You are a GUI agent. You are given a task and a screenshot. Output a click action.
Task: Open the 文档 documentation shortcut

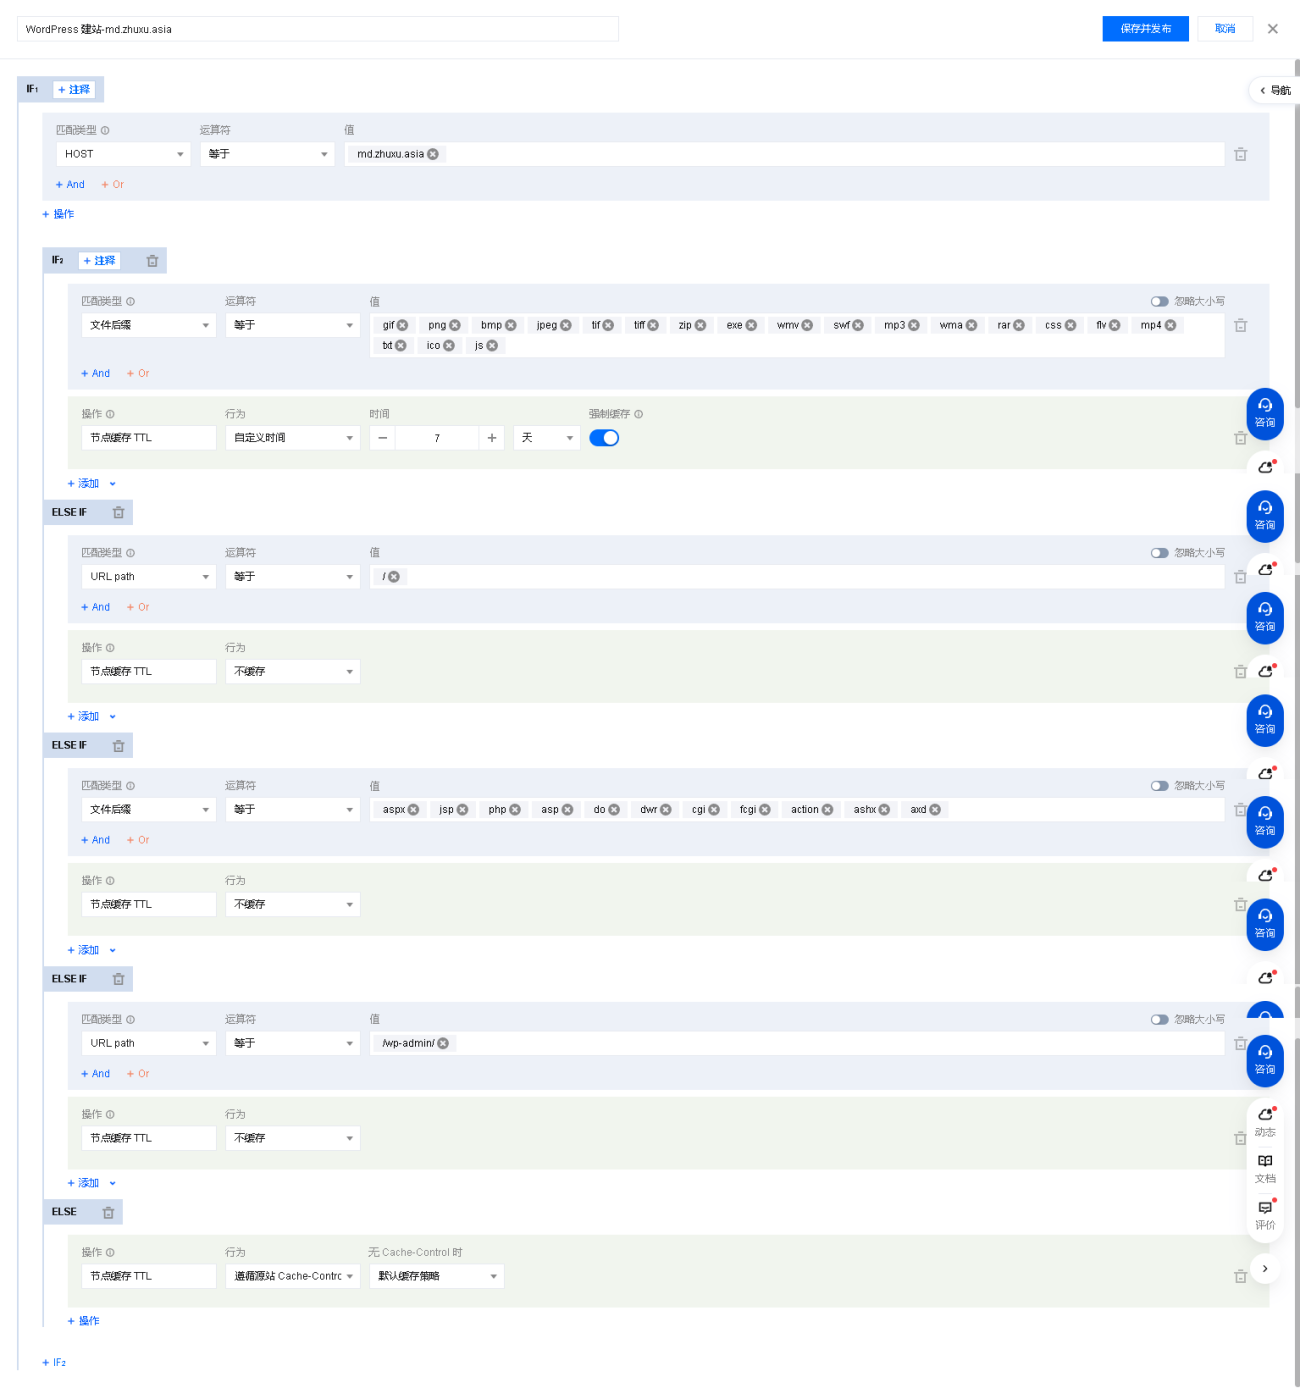pyautogui.click(x=1265, y=1167)
